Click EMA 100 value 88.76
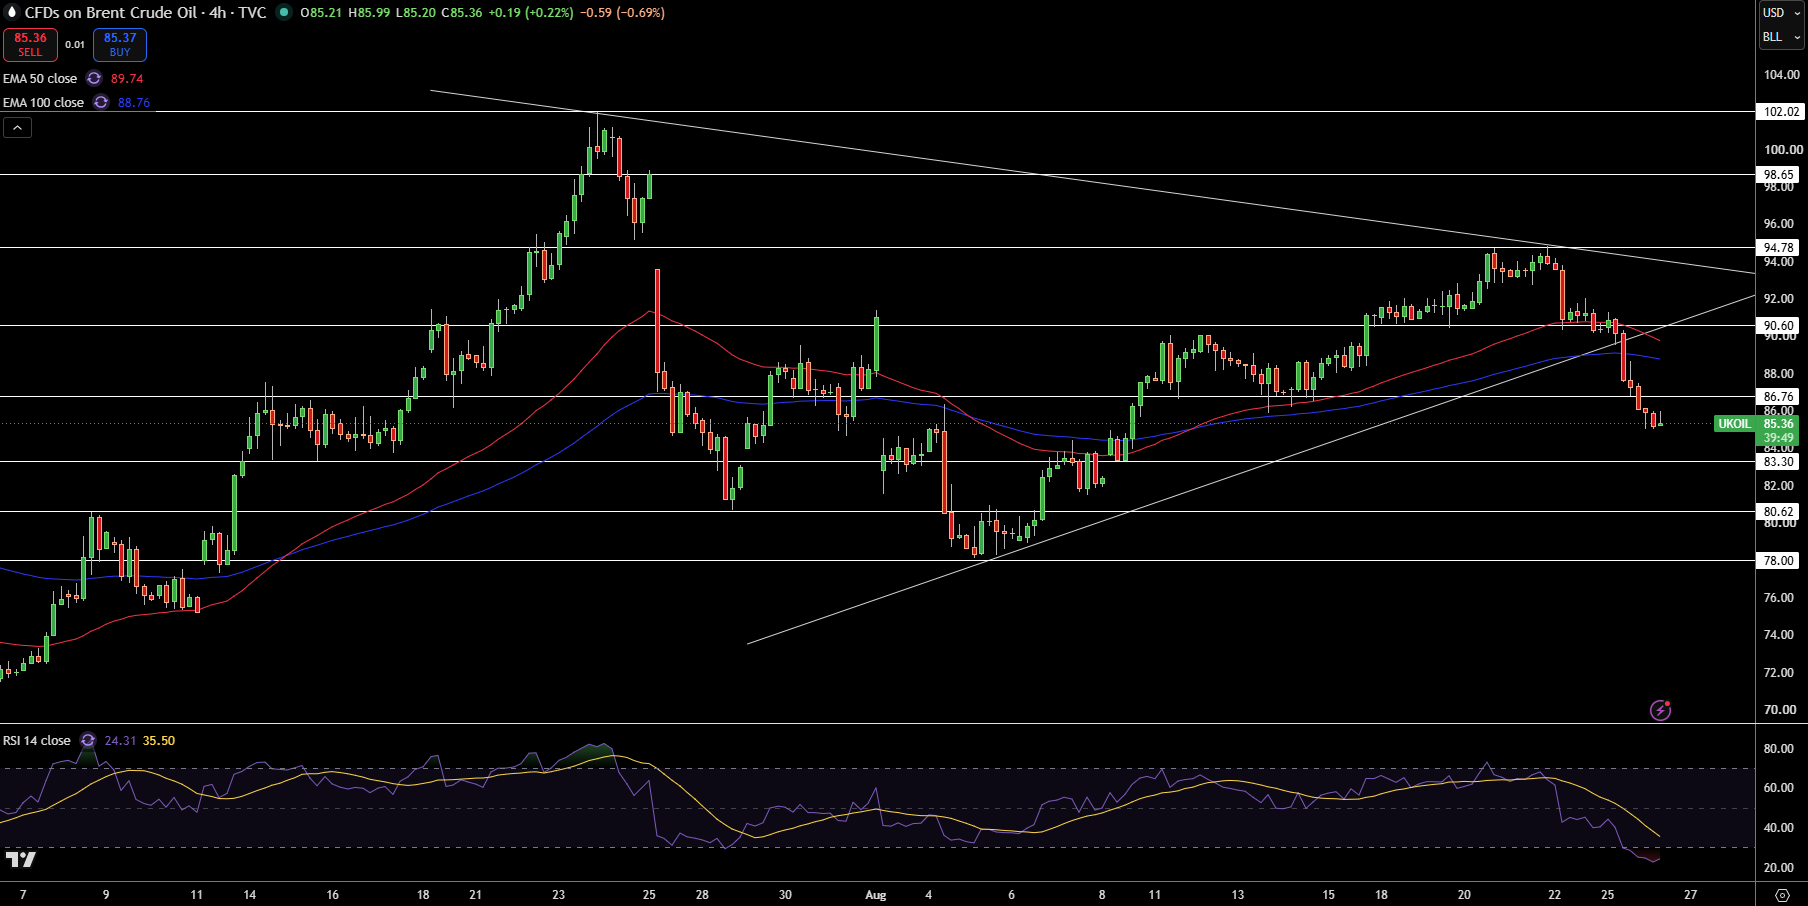The width and height of the screenshot is (1808, 906). pyautogui.click(x=134, y=102)
